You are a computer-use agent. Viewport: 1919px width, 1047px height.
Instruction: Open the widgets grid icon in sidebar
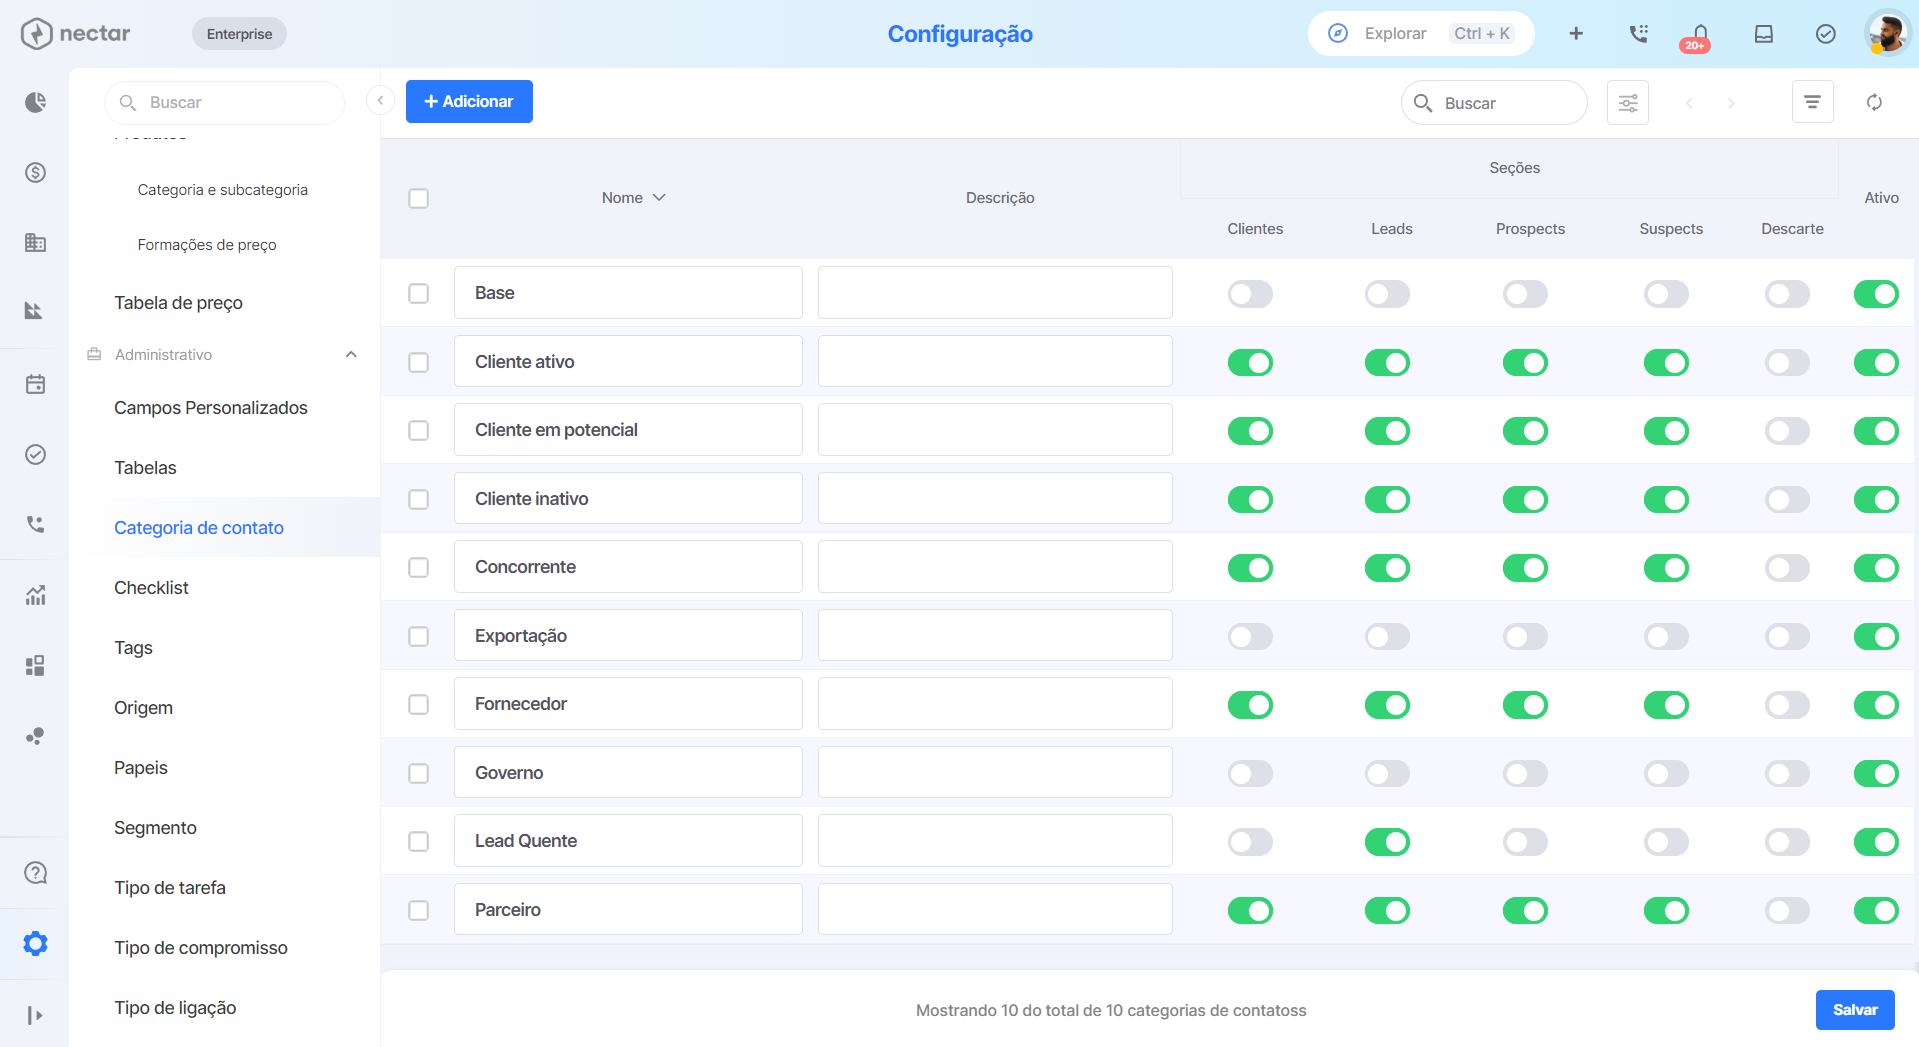35,665
